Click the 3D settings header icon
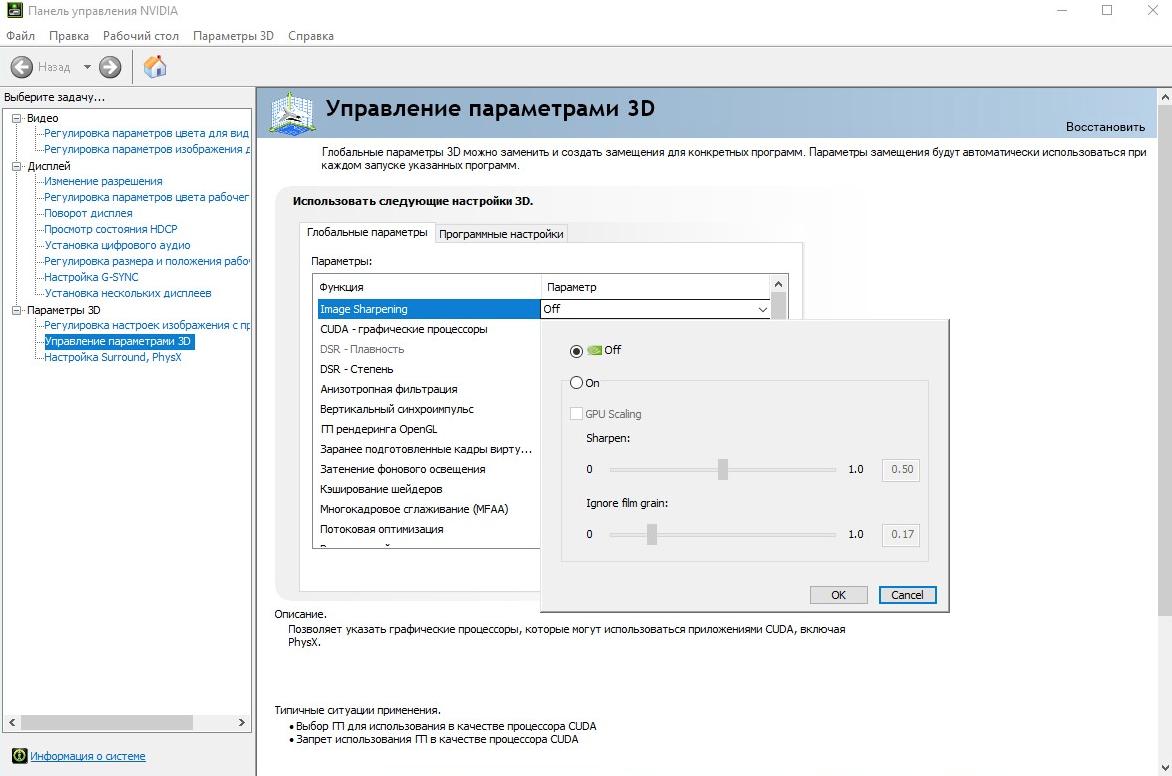This screenshot has height=776, width=1172. coord(292,113)
